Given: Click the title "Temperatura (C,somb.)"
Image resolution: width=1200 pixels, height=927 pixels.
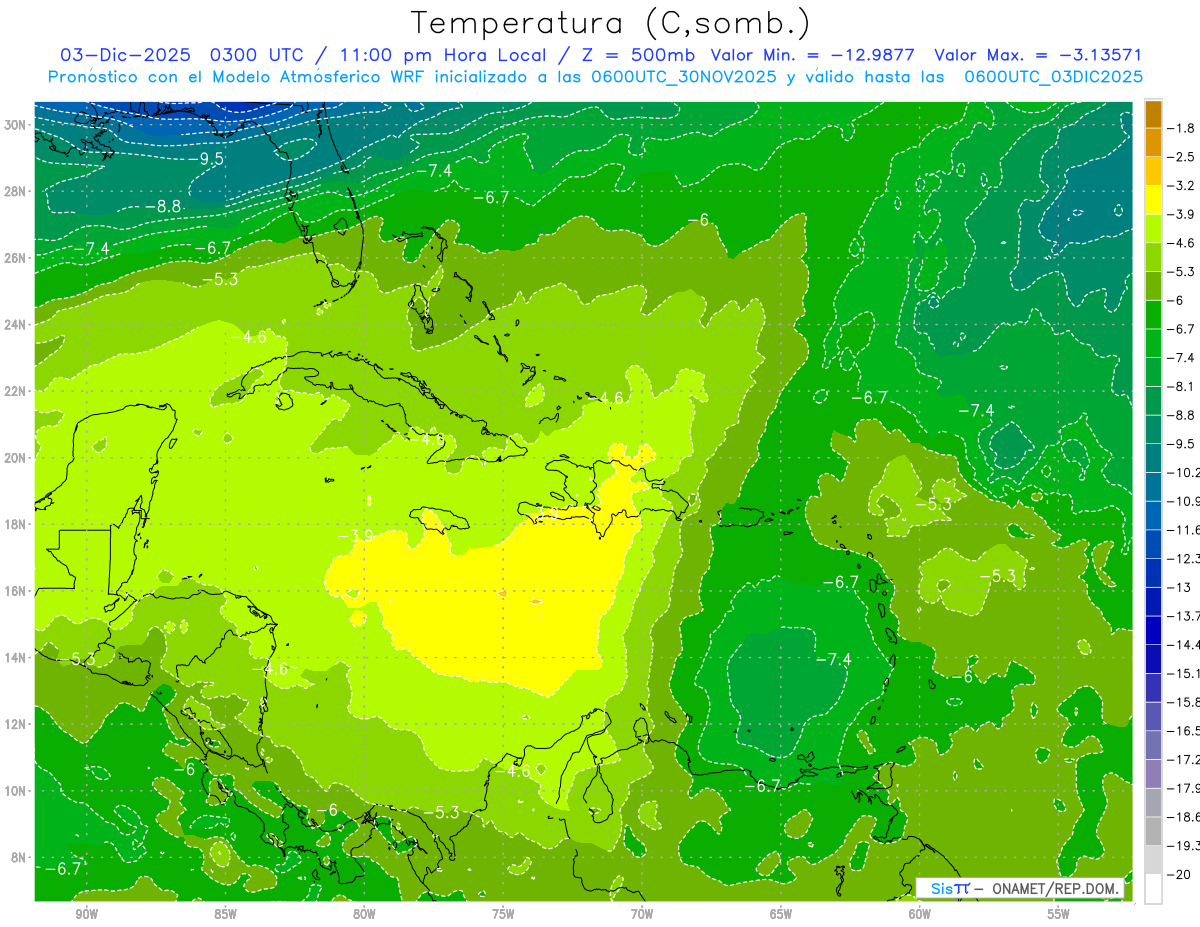Looking at the screenshot, I should coord(611,22).
